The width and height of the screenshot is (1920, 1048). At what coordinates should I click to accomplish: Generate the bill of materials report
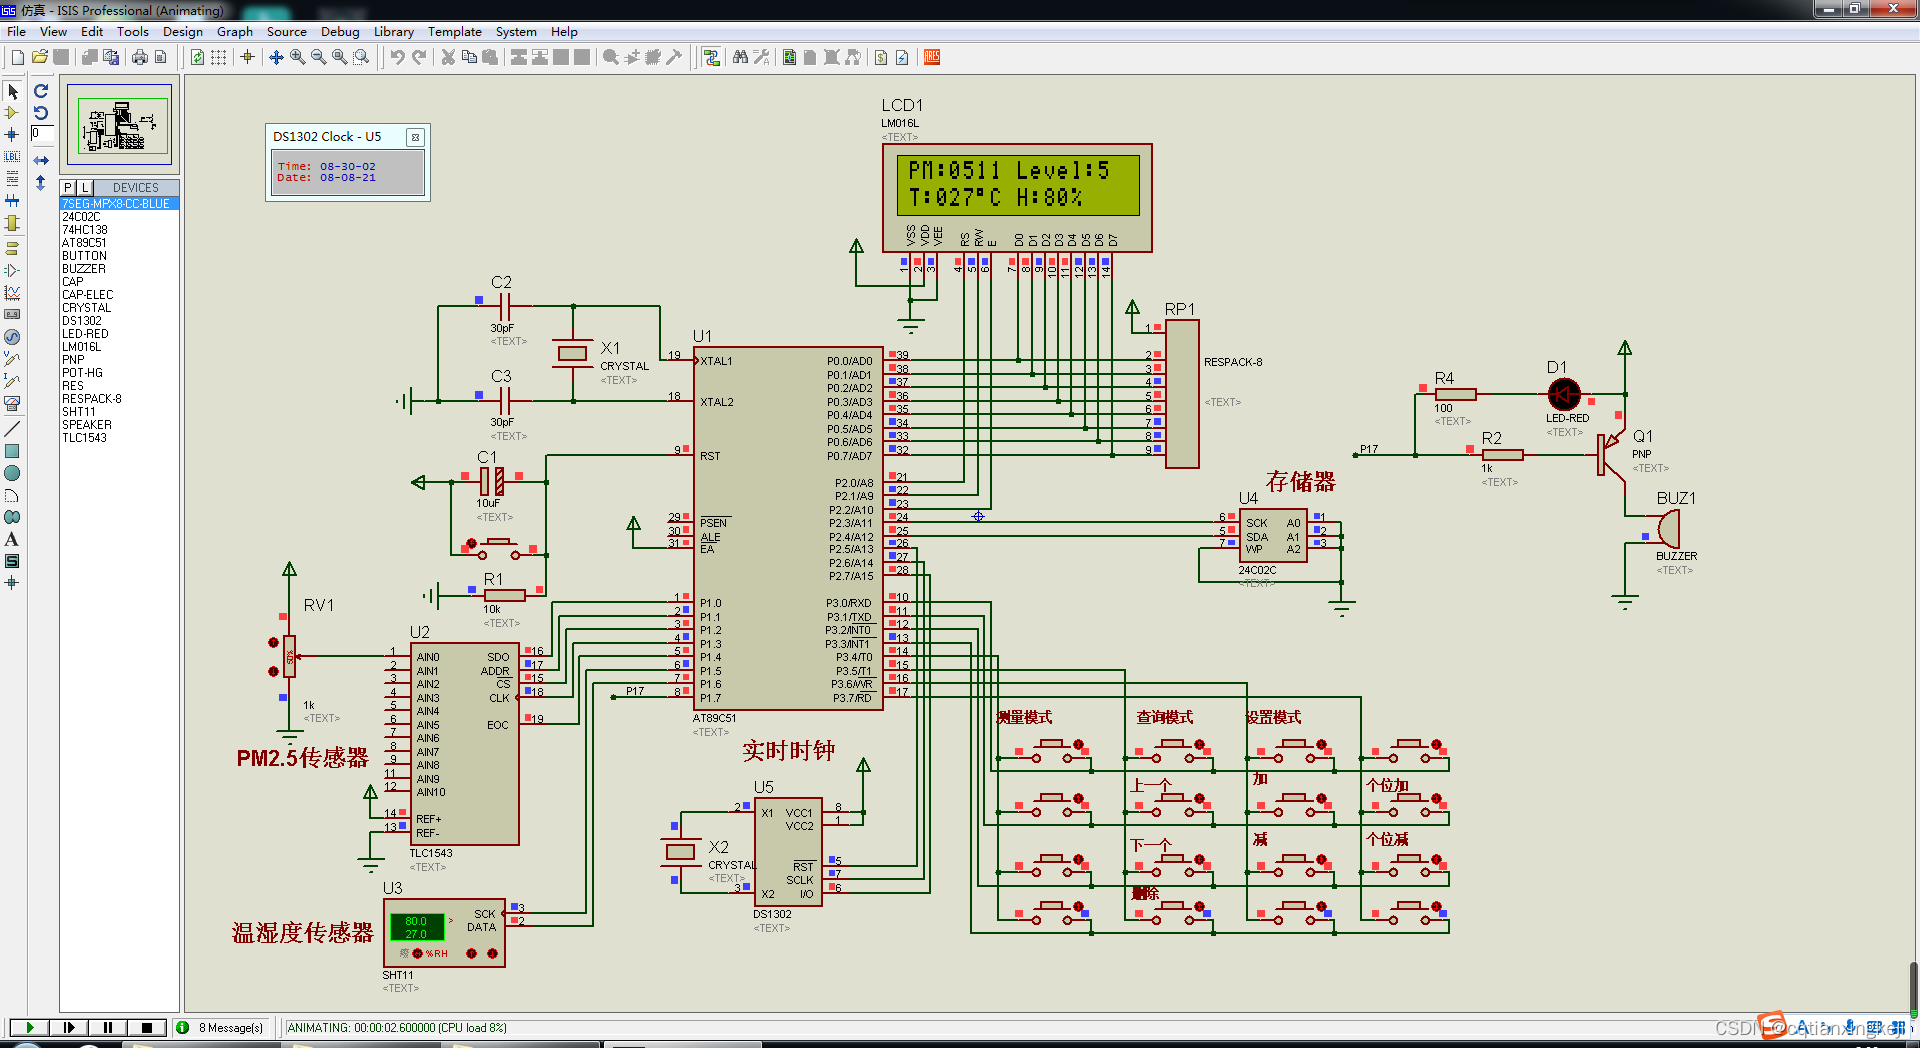pyautogui.click(x=880, y=57)
